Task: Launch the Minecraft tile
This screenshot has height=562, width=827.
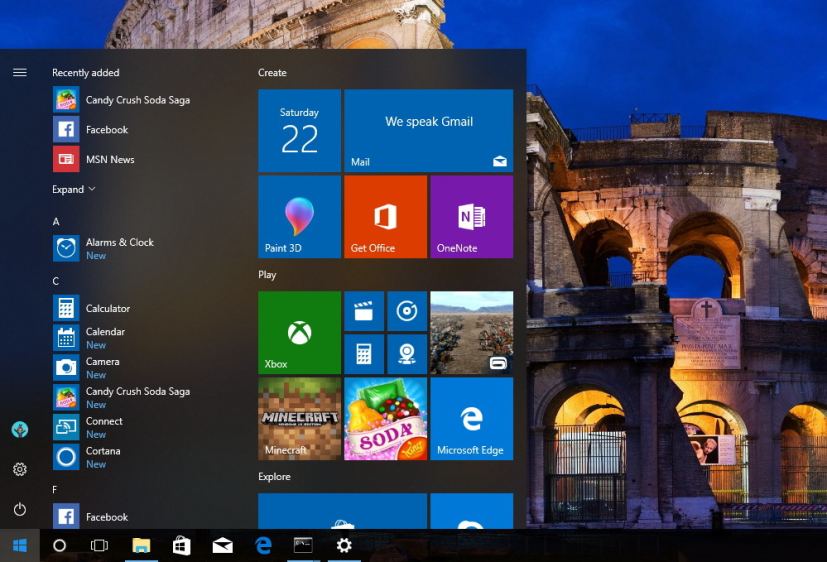Action: [299, 419]
